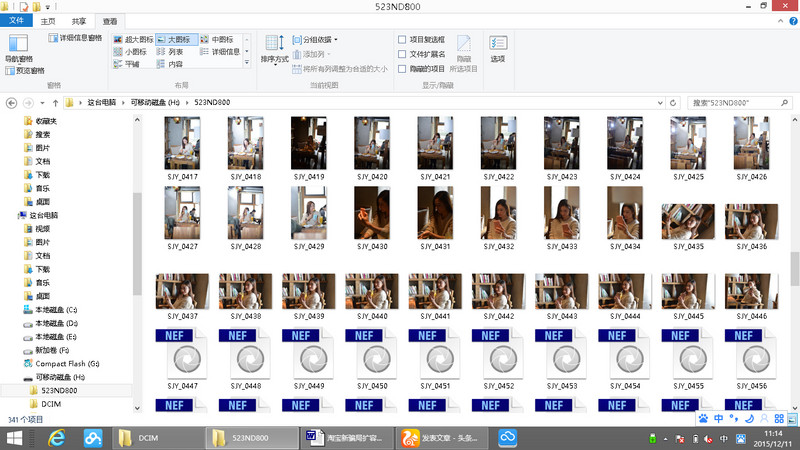Toggle the details pane (详细信息窗格)

pos(75,38)
